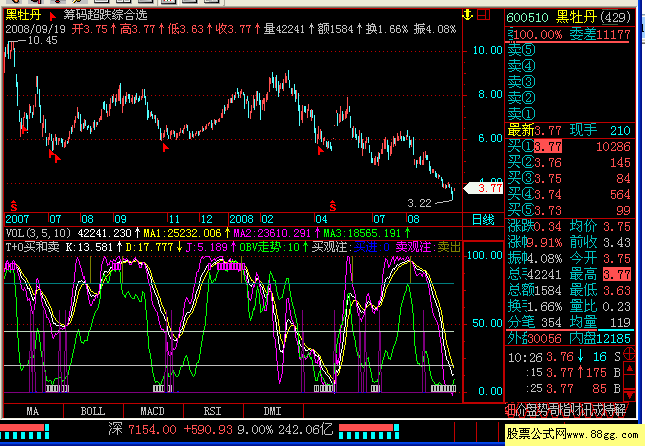Switch to the MA indicator tab
The image size is (645, 446).
pyautogui.click(x=33, y=411)
